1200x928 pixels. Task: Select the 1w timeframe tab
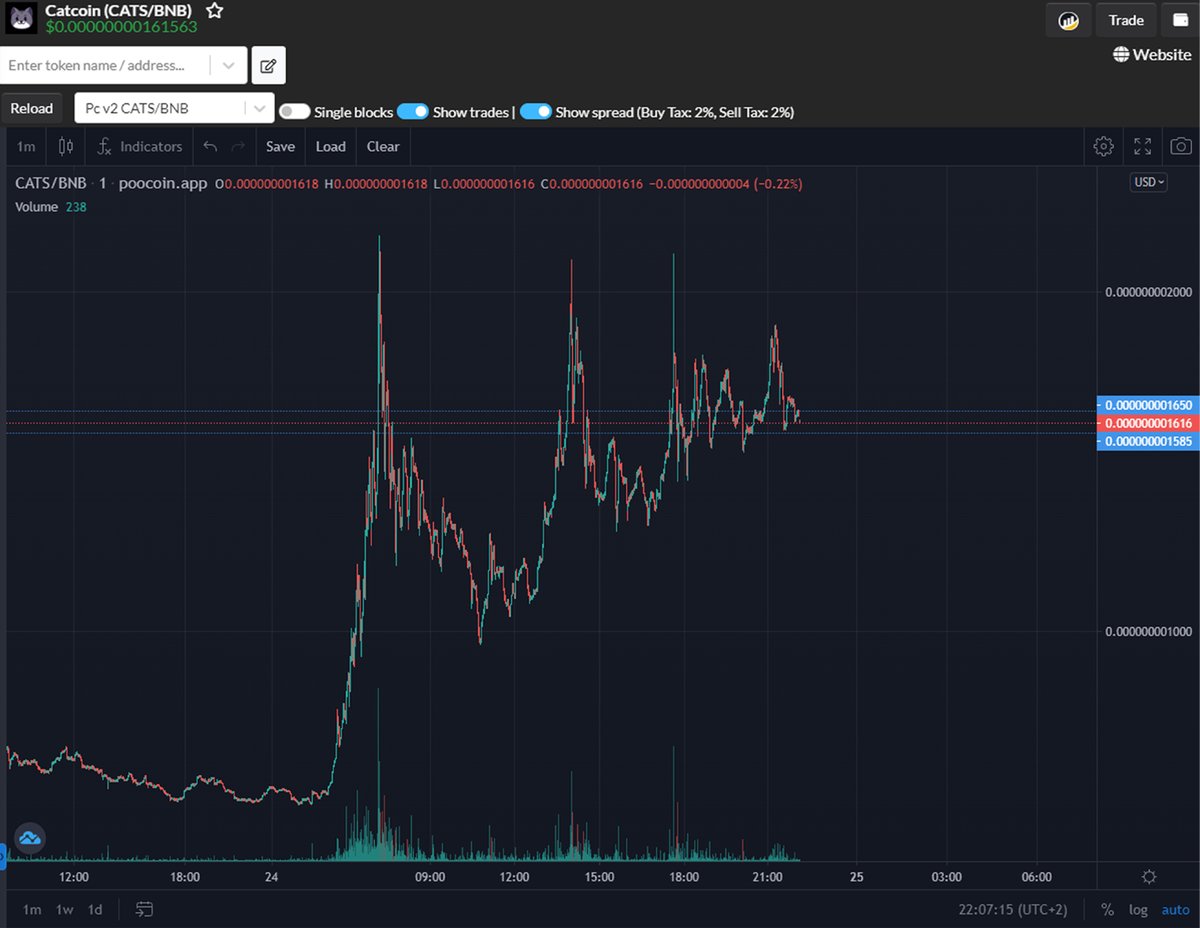click(x=63, y=910)
